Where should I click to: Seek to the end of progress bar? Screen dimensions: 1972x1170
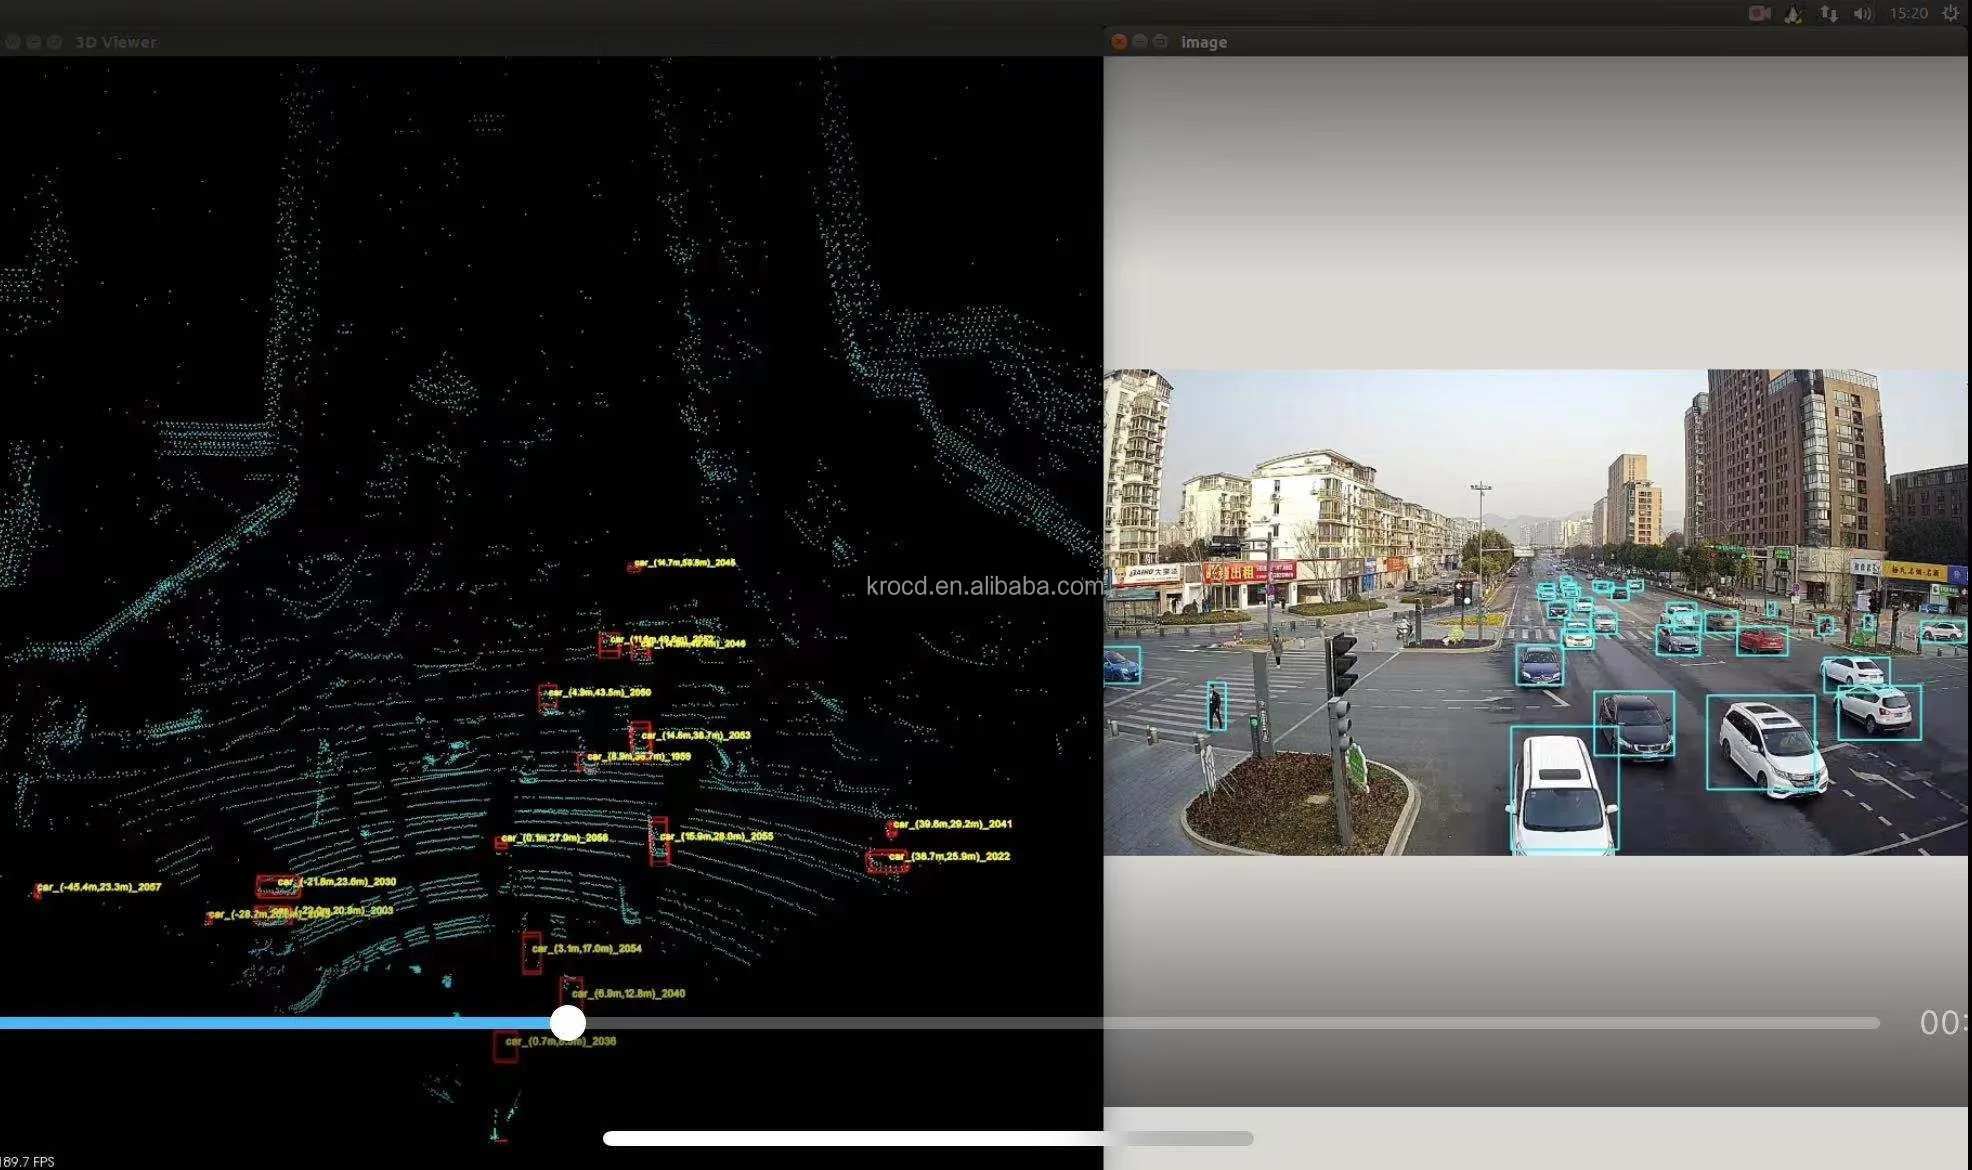coord(1875,1022)
